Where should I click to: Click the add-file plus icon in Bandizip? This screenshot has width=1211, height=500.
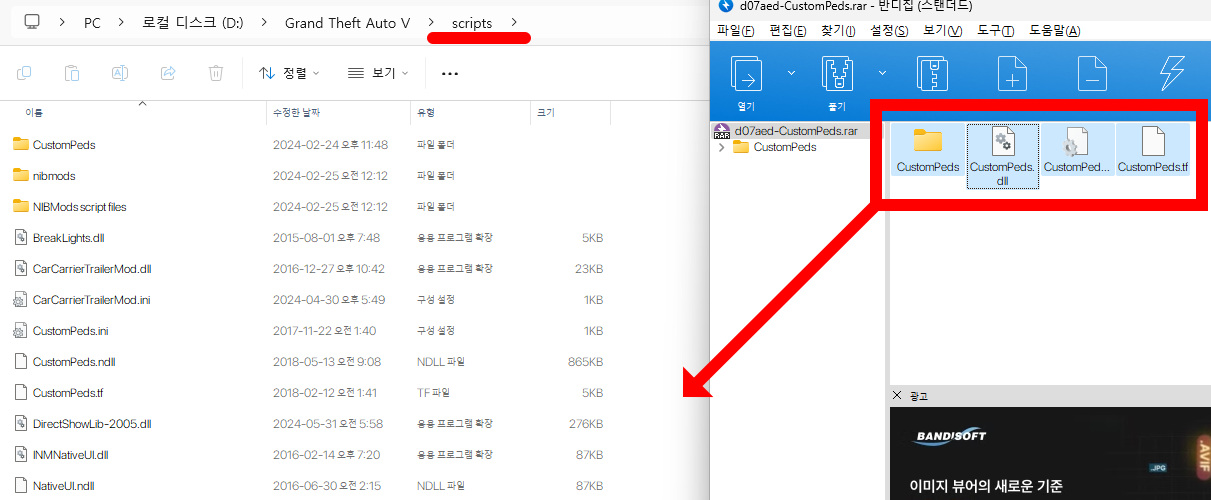[x=1012, y=74]
